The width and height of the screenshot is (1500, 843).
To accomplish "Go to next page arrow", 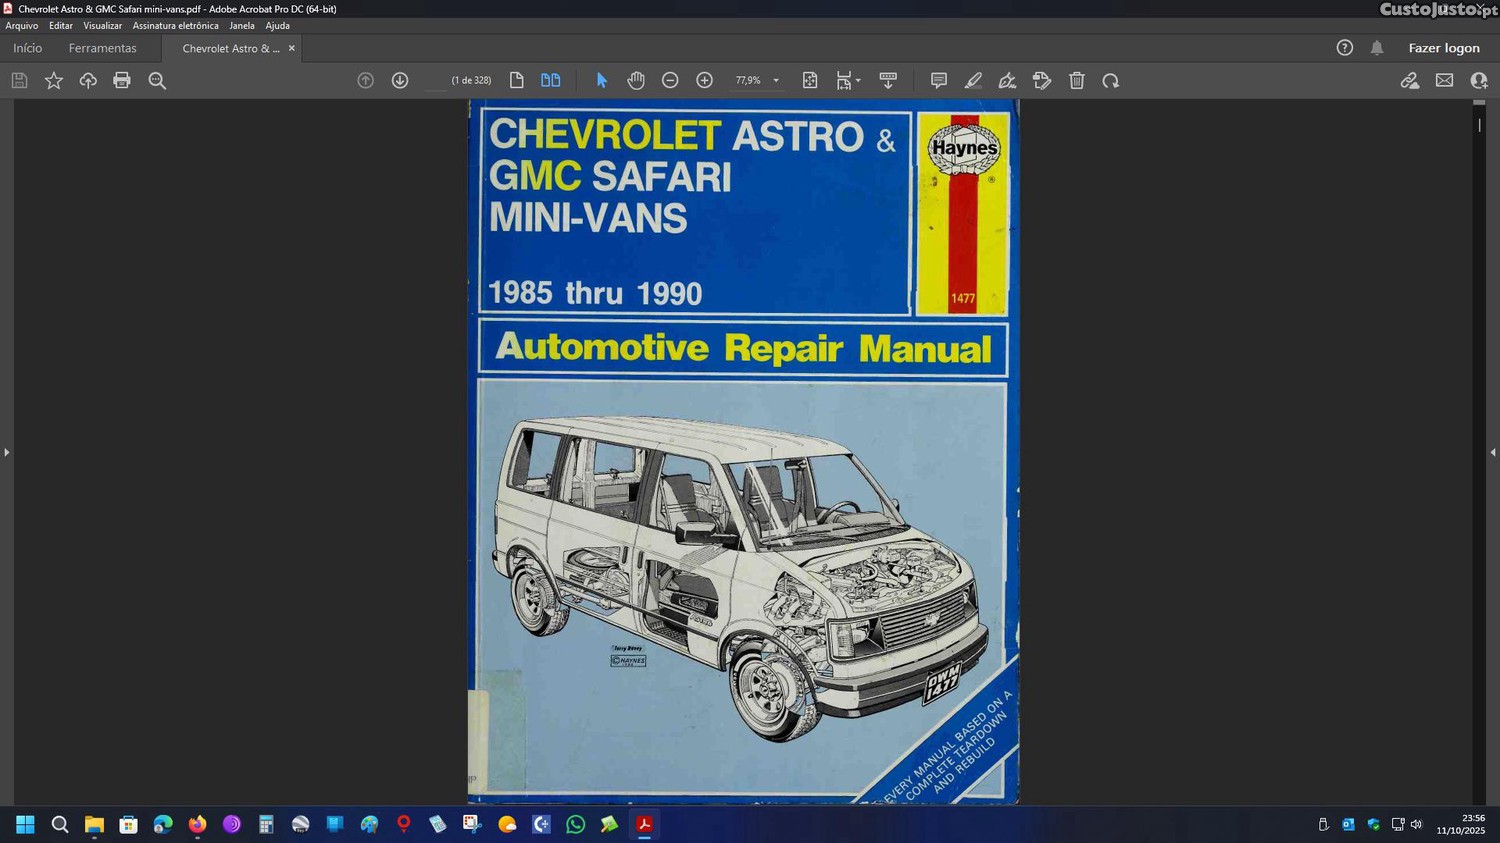I will pos(400,81).
